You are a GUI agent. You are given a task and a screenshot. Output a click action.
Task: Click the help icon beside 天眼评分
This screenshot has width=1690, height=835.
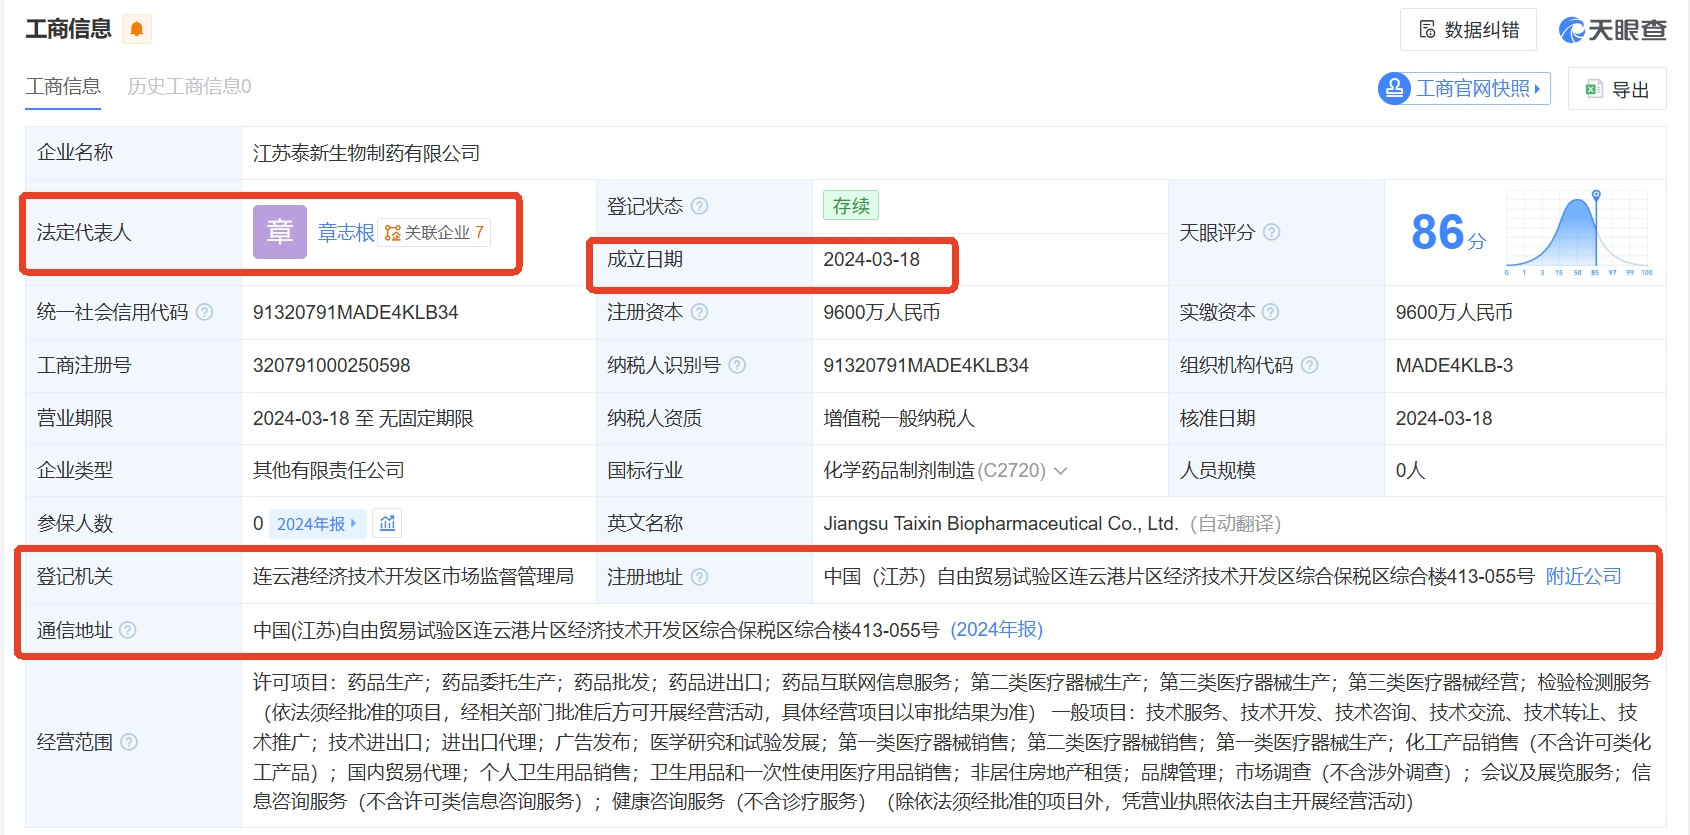click(x=1271, y=232)
